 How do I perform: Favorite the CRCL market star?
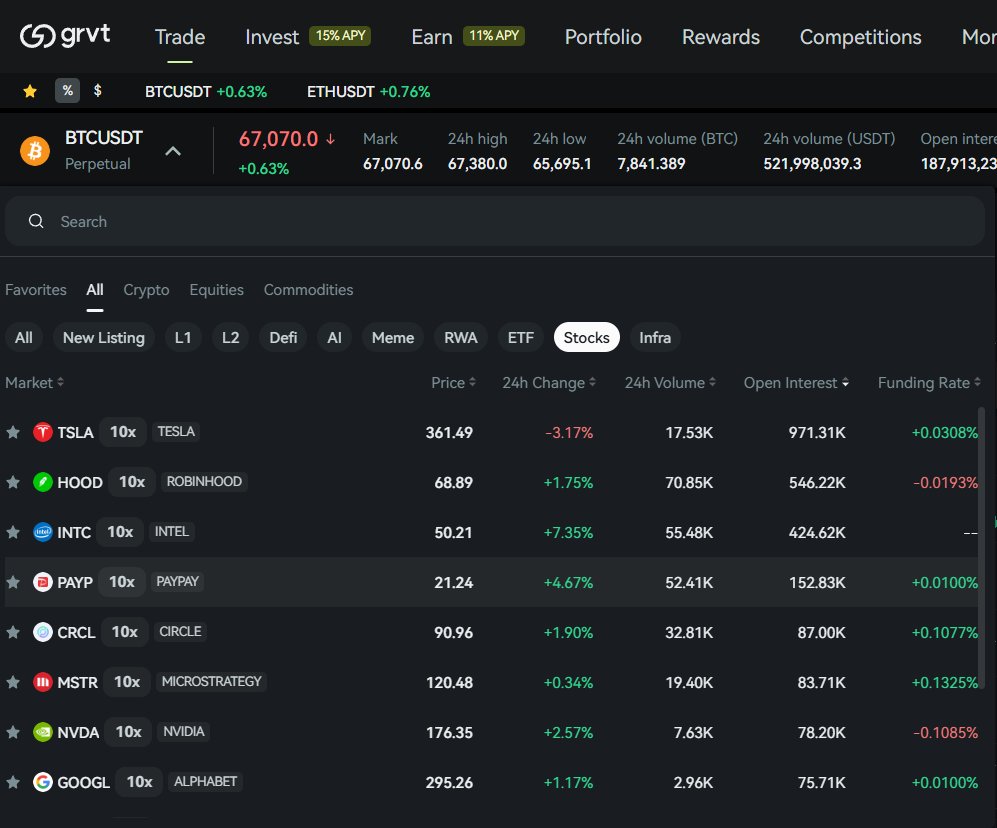13,632
